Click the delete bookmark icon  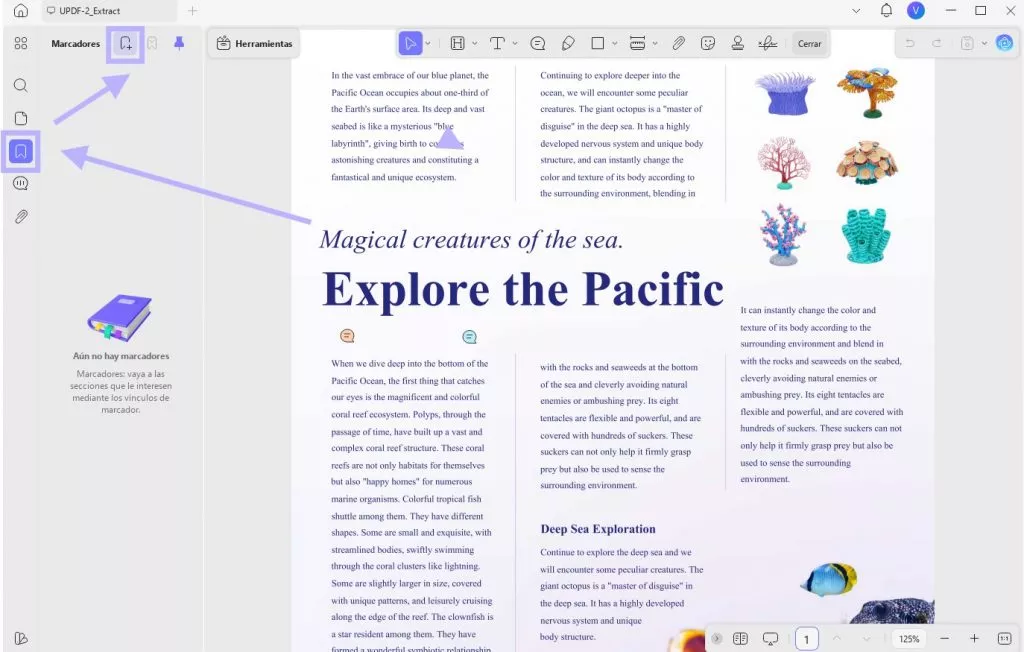tap(152, 43)
